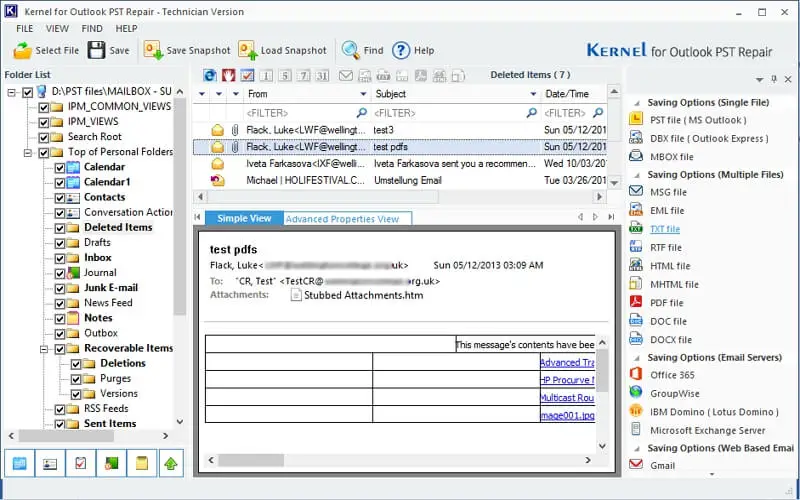The image size is (800, 500).
Task: Open the FILE menu
Action: pyautogui.click(x=24, y=29)
